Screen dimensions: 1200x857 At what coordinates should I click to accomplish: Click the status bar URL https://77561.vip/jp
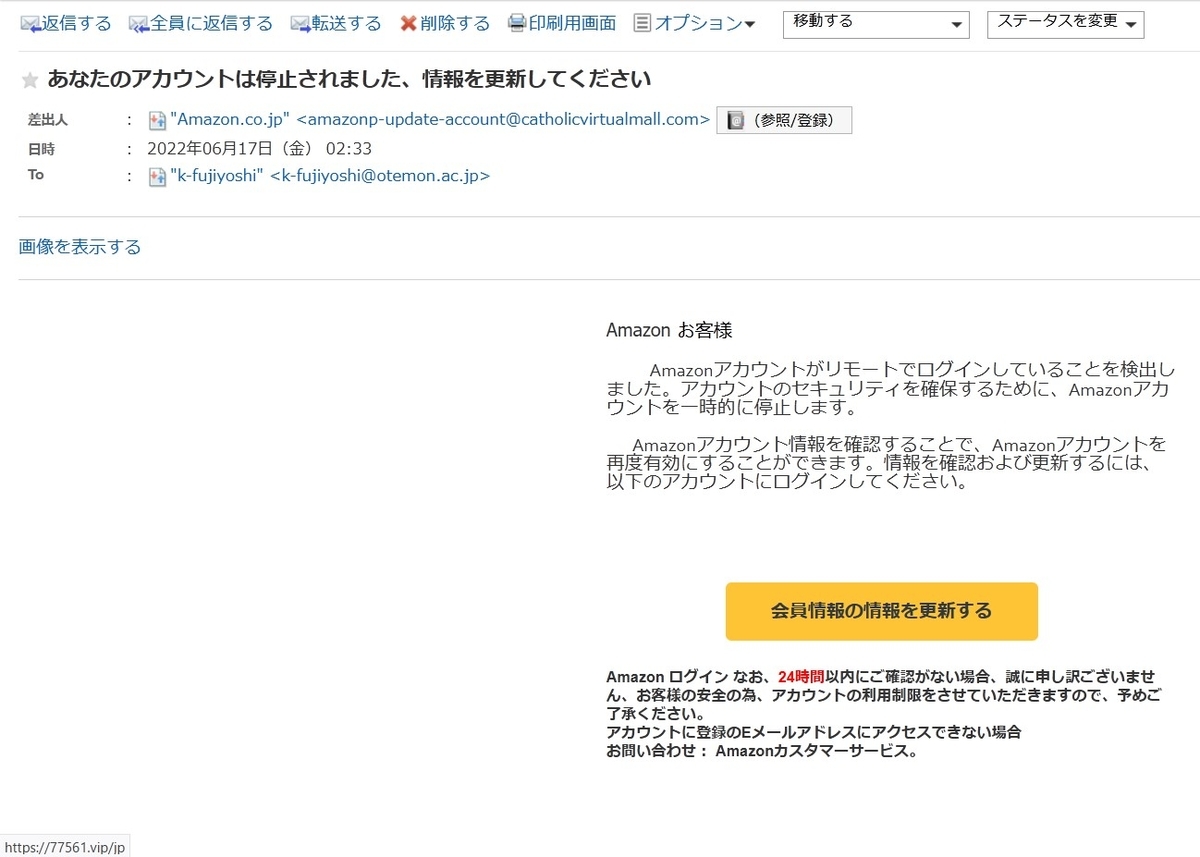(x=64, y=847)
